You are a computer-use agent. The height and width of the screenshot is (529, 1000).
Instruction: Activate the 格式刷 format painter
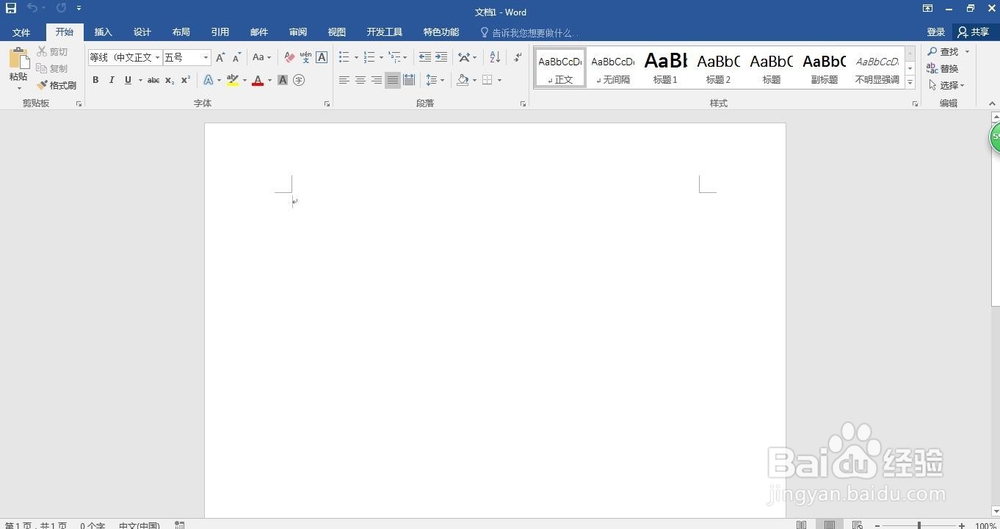pyautogui.click(x=57, y=85)
